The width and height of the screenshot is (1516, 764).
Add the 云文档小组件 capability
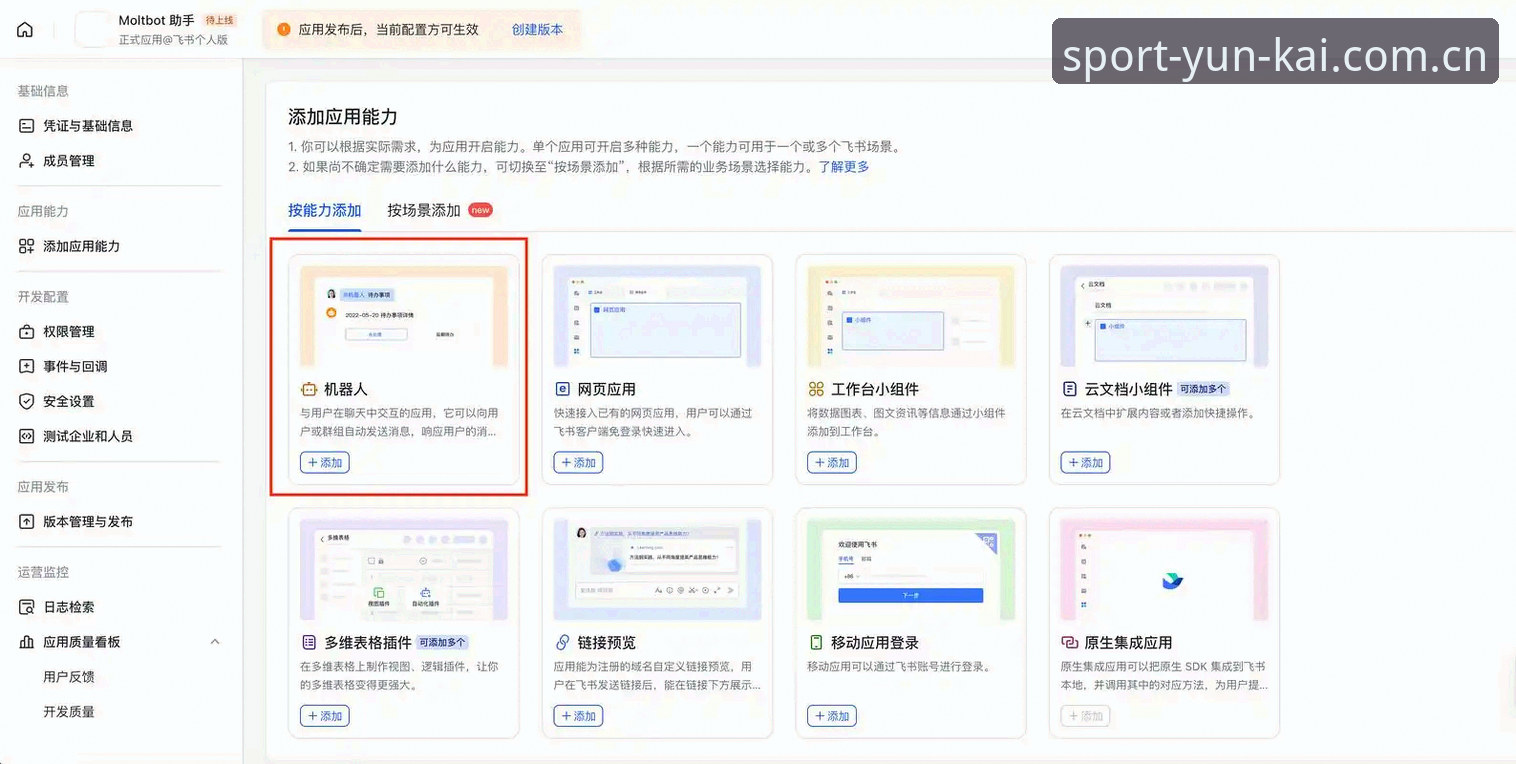pyautogui.click(x=1085, y=463)
